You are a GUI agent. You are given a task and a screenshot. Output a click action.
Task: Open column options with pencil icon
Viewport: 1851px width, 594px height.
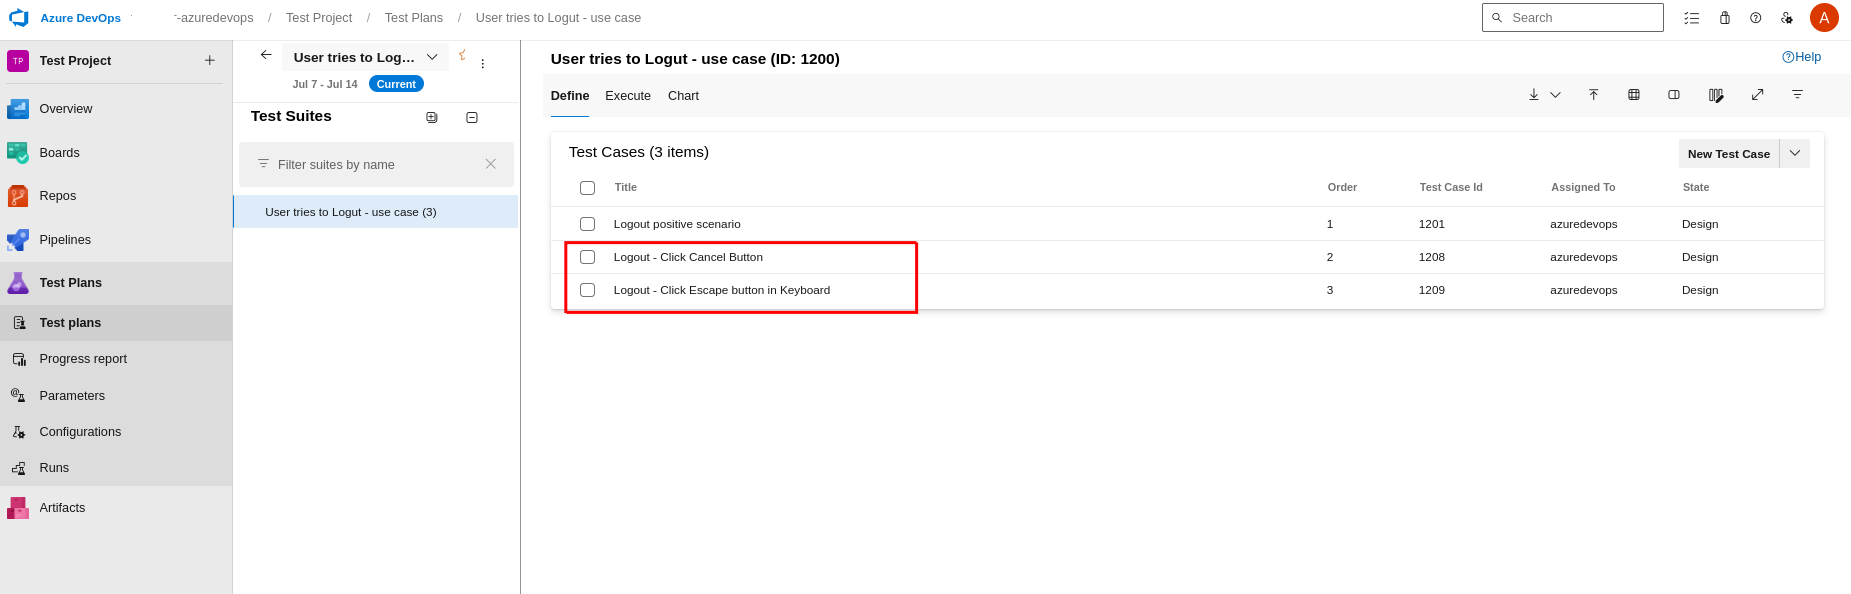pos(1715,95)
